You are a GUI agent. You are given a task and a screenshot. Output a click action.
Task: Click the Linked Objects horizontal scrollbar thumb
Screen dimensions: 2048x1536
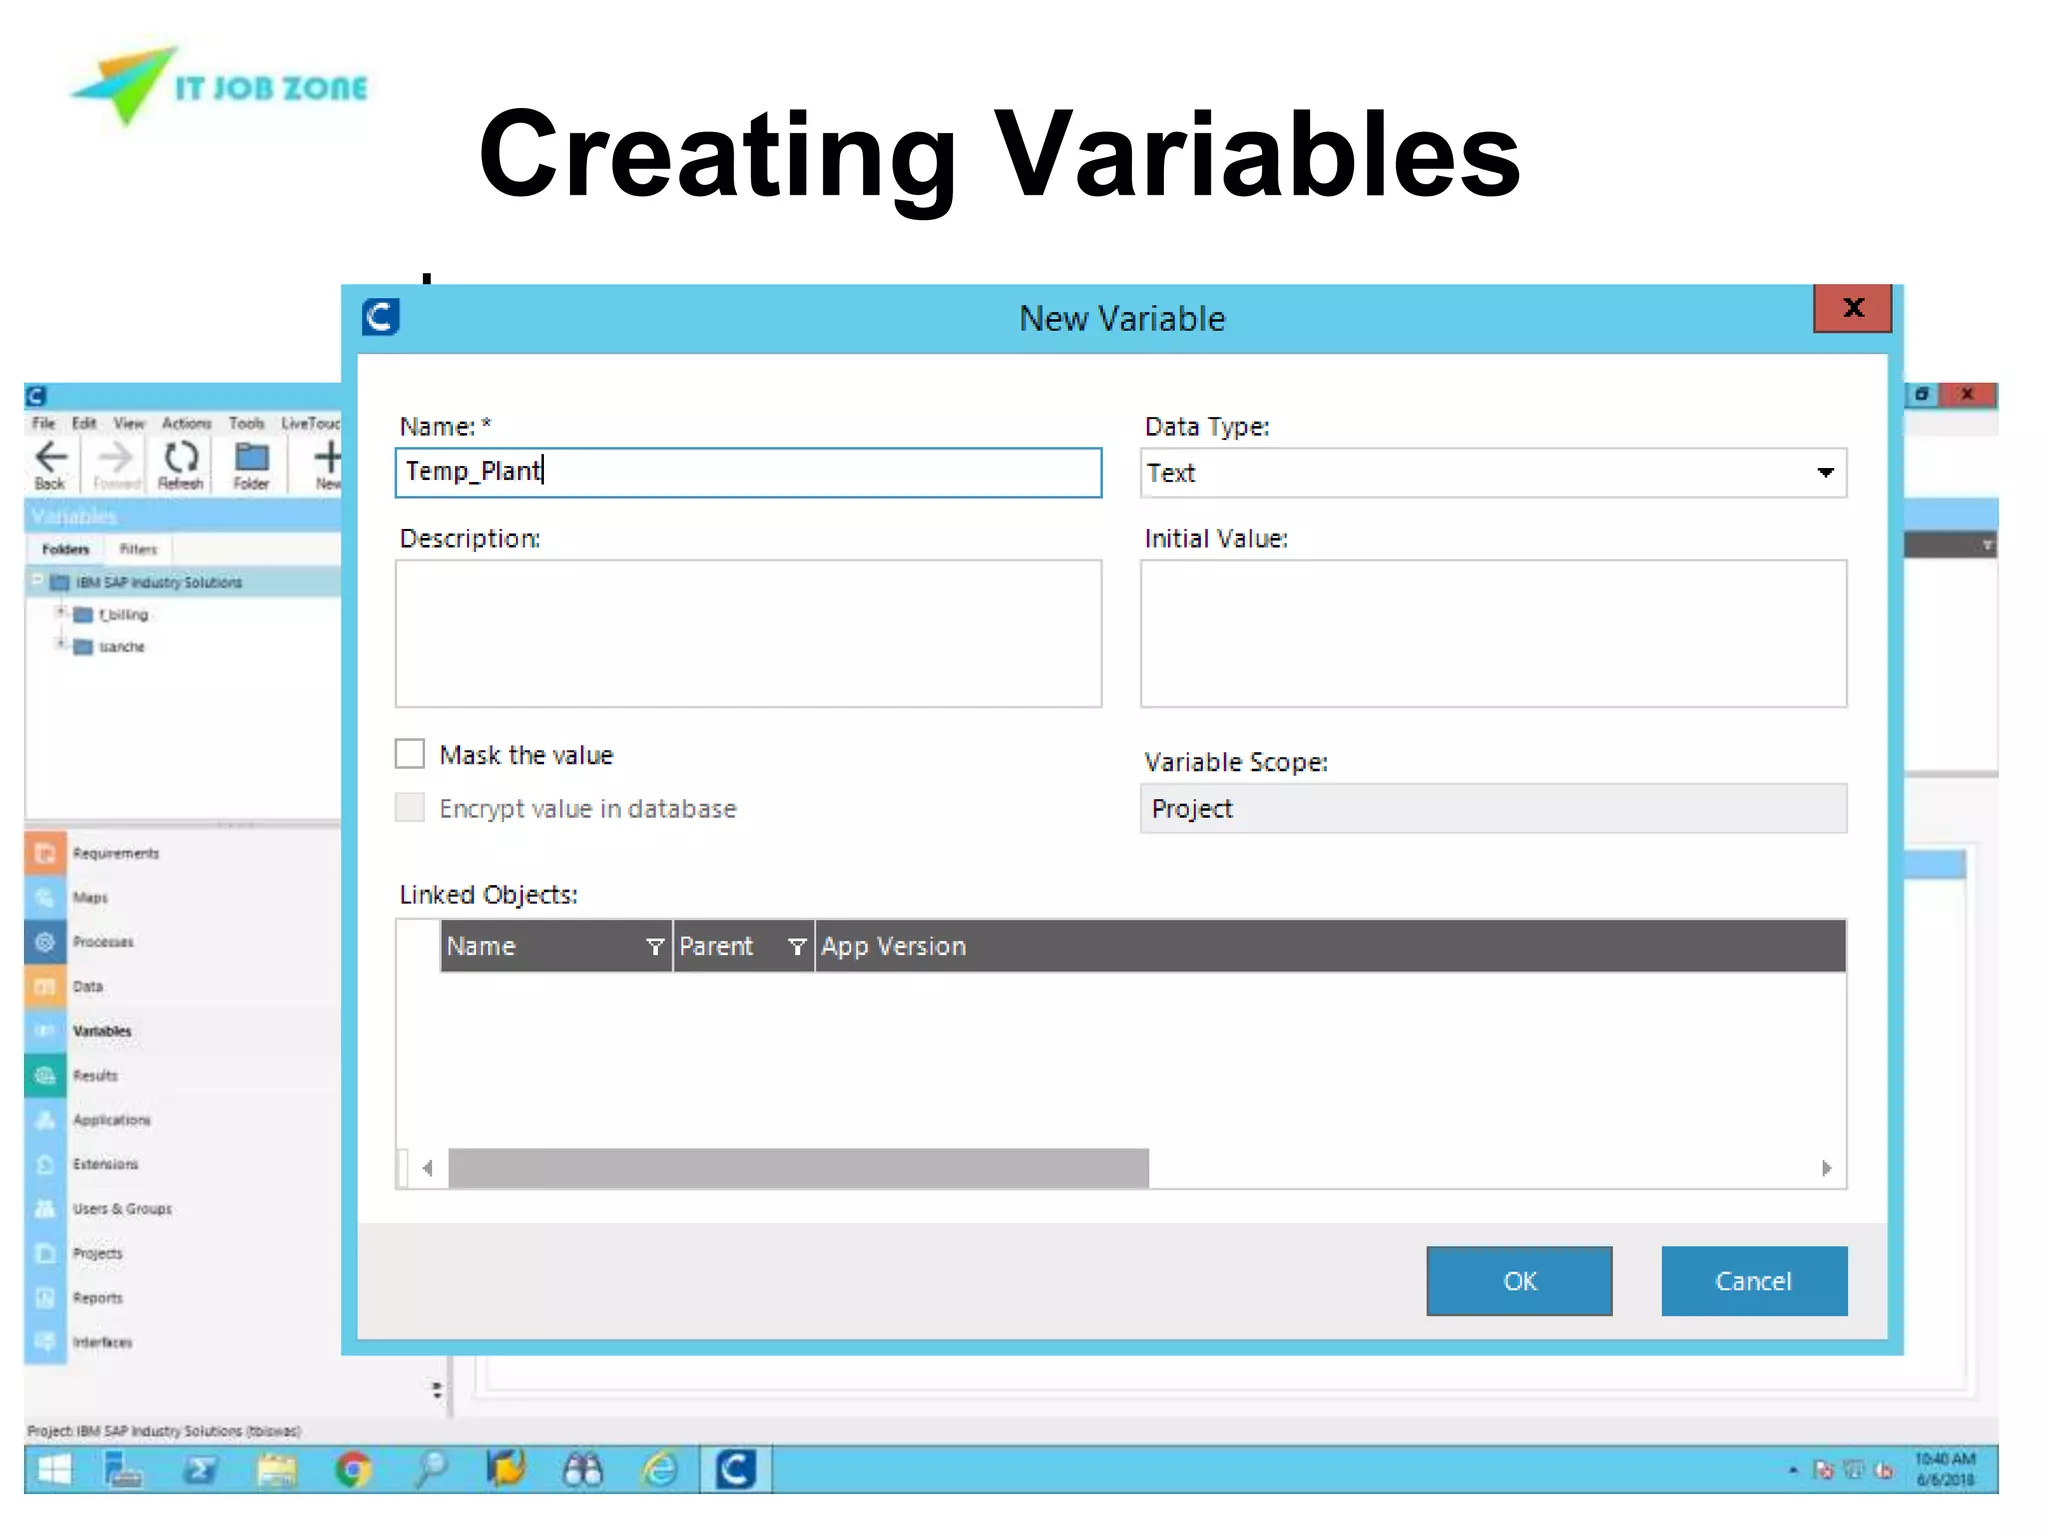798,1168
